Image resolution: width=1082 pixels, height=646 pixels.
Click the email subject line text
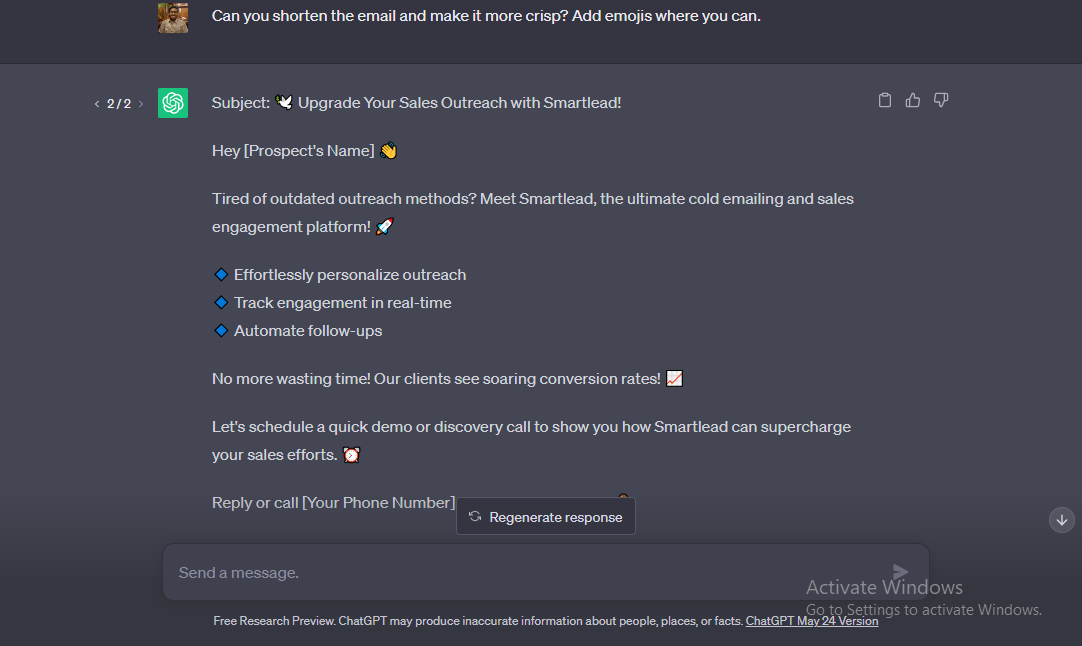point(416,102)
